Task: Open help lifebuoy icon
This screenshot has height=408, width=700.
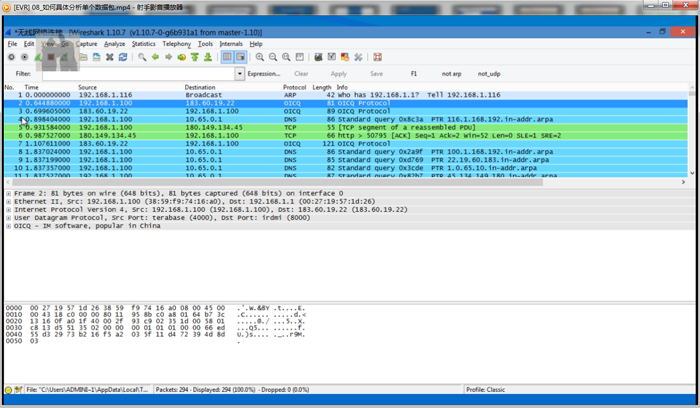Action: click(377, 57)
